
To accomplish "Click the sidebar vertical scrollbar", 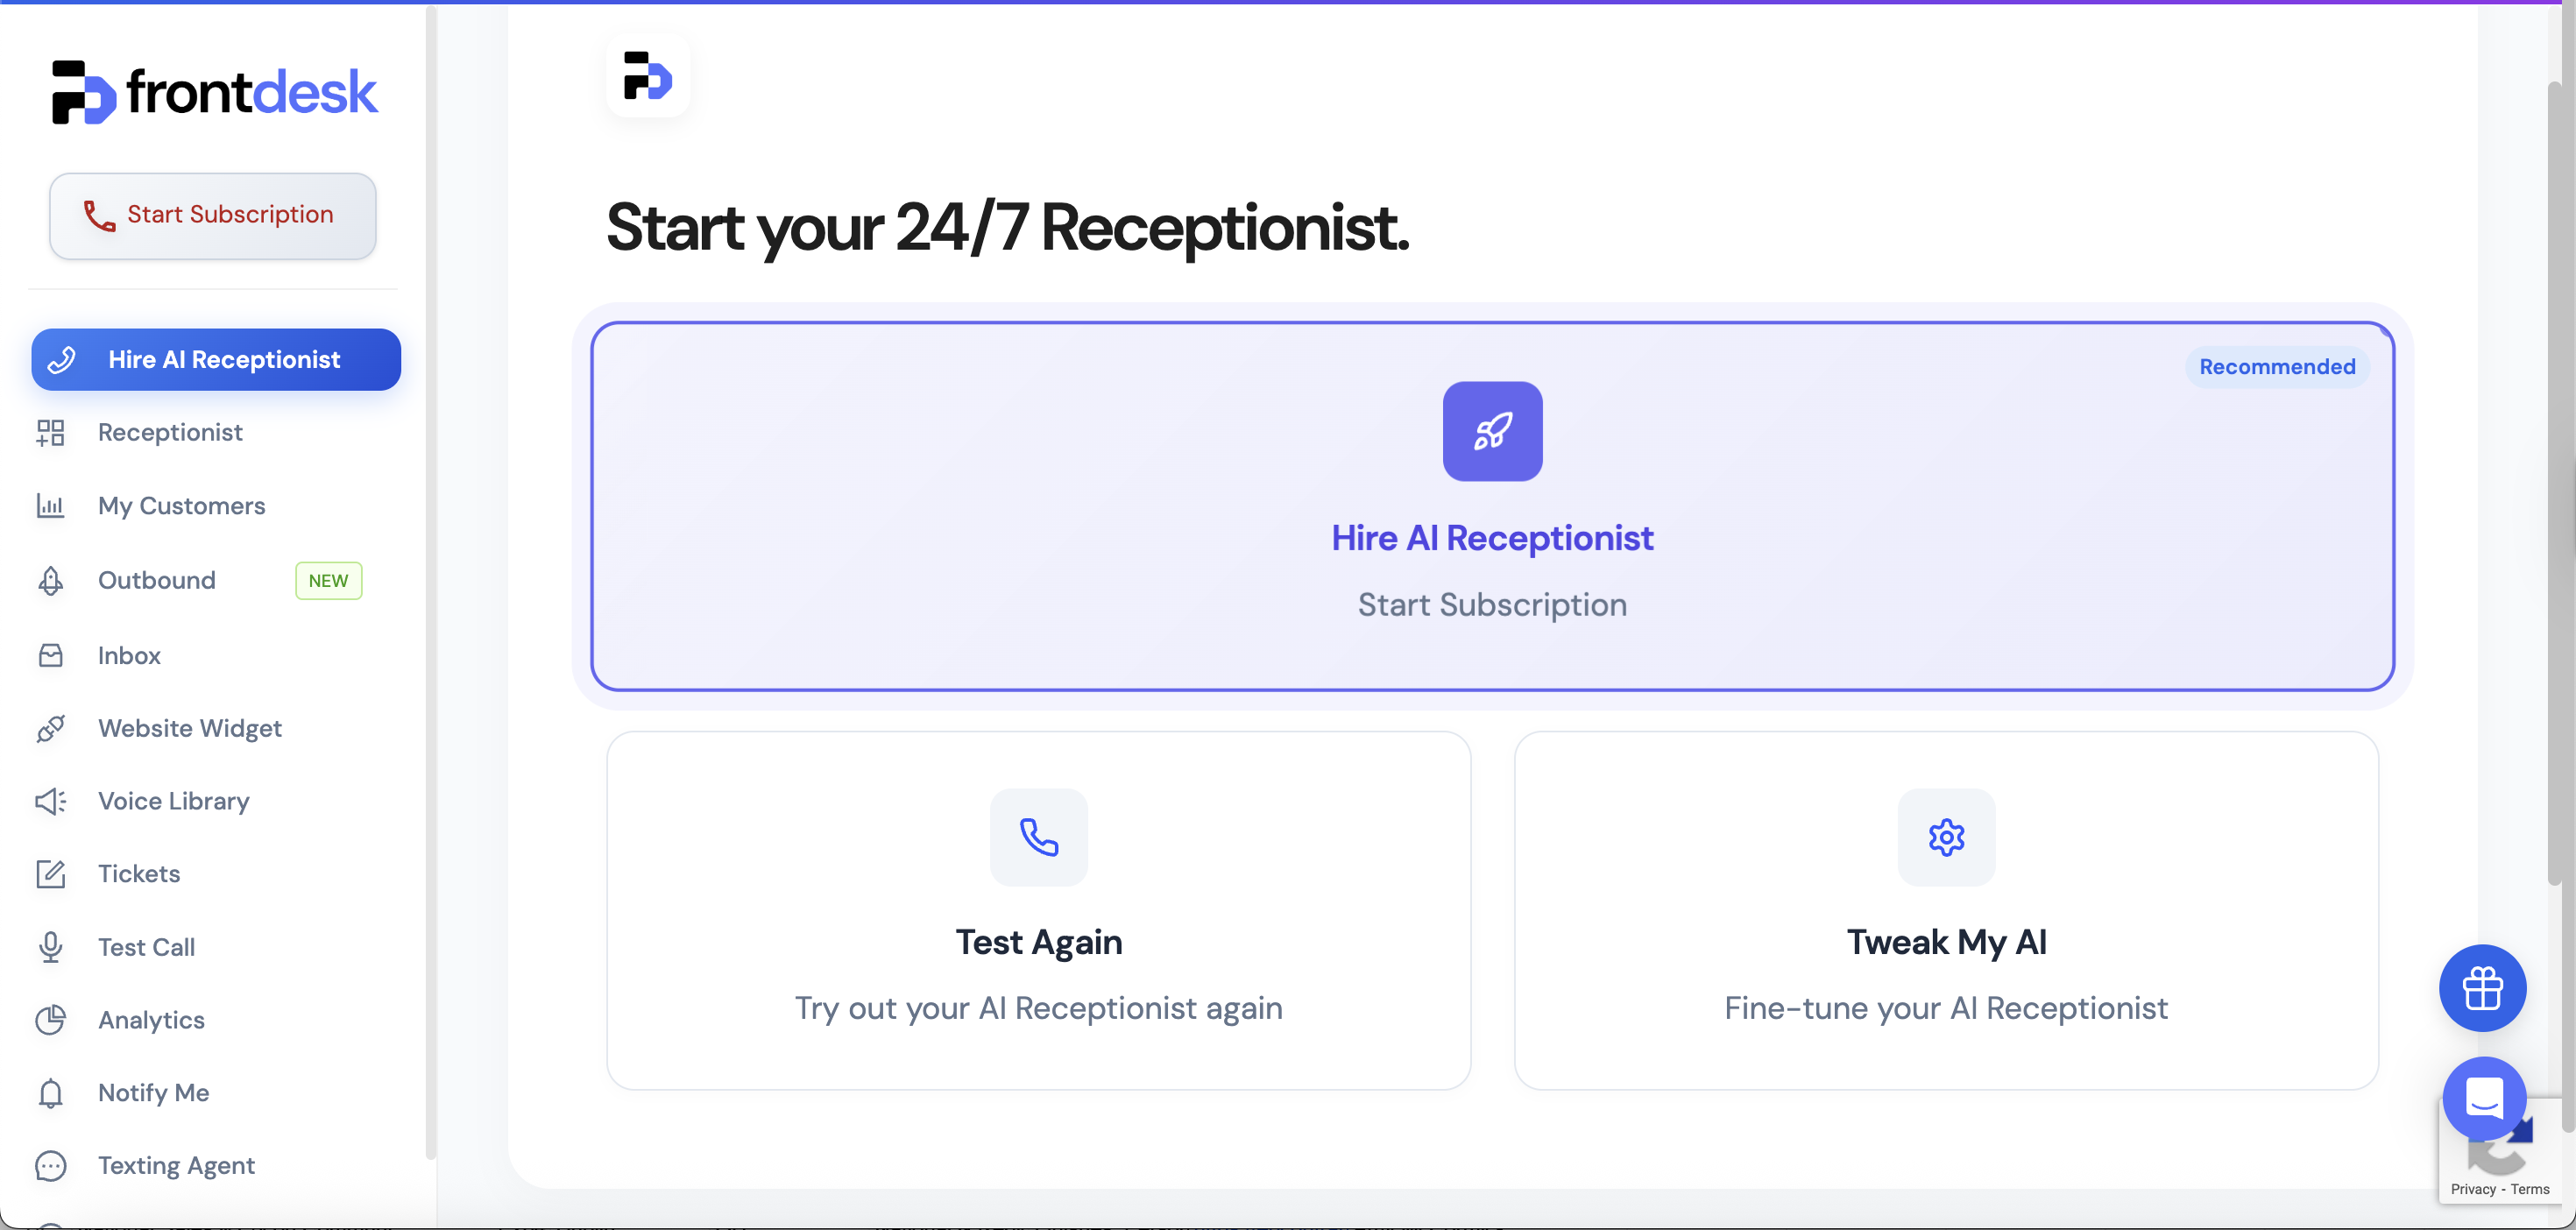I will click(431, 580).
